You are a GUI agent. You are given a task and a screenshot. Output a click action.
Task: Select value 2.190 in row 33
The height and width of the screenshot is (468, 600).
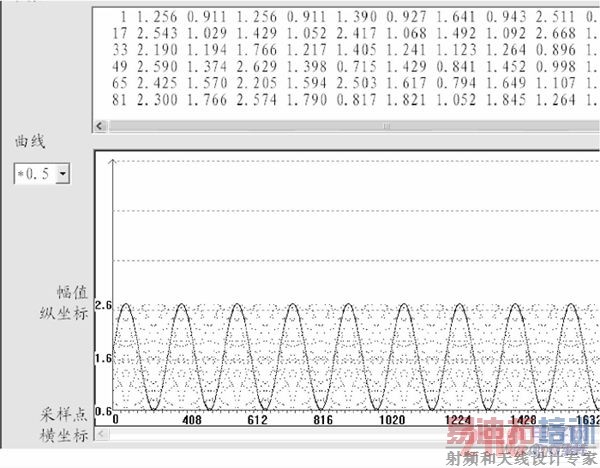(157, 50)
